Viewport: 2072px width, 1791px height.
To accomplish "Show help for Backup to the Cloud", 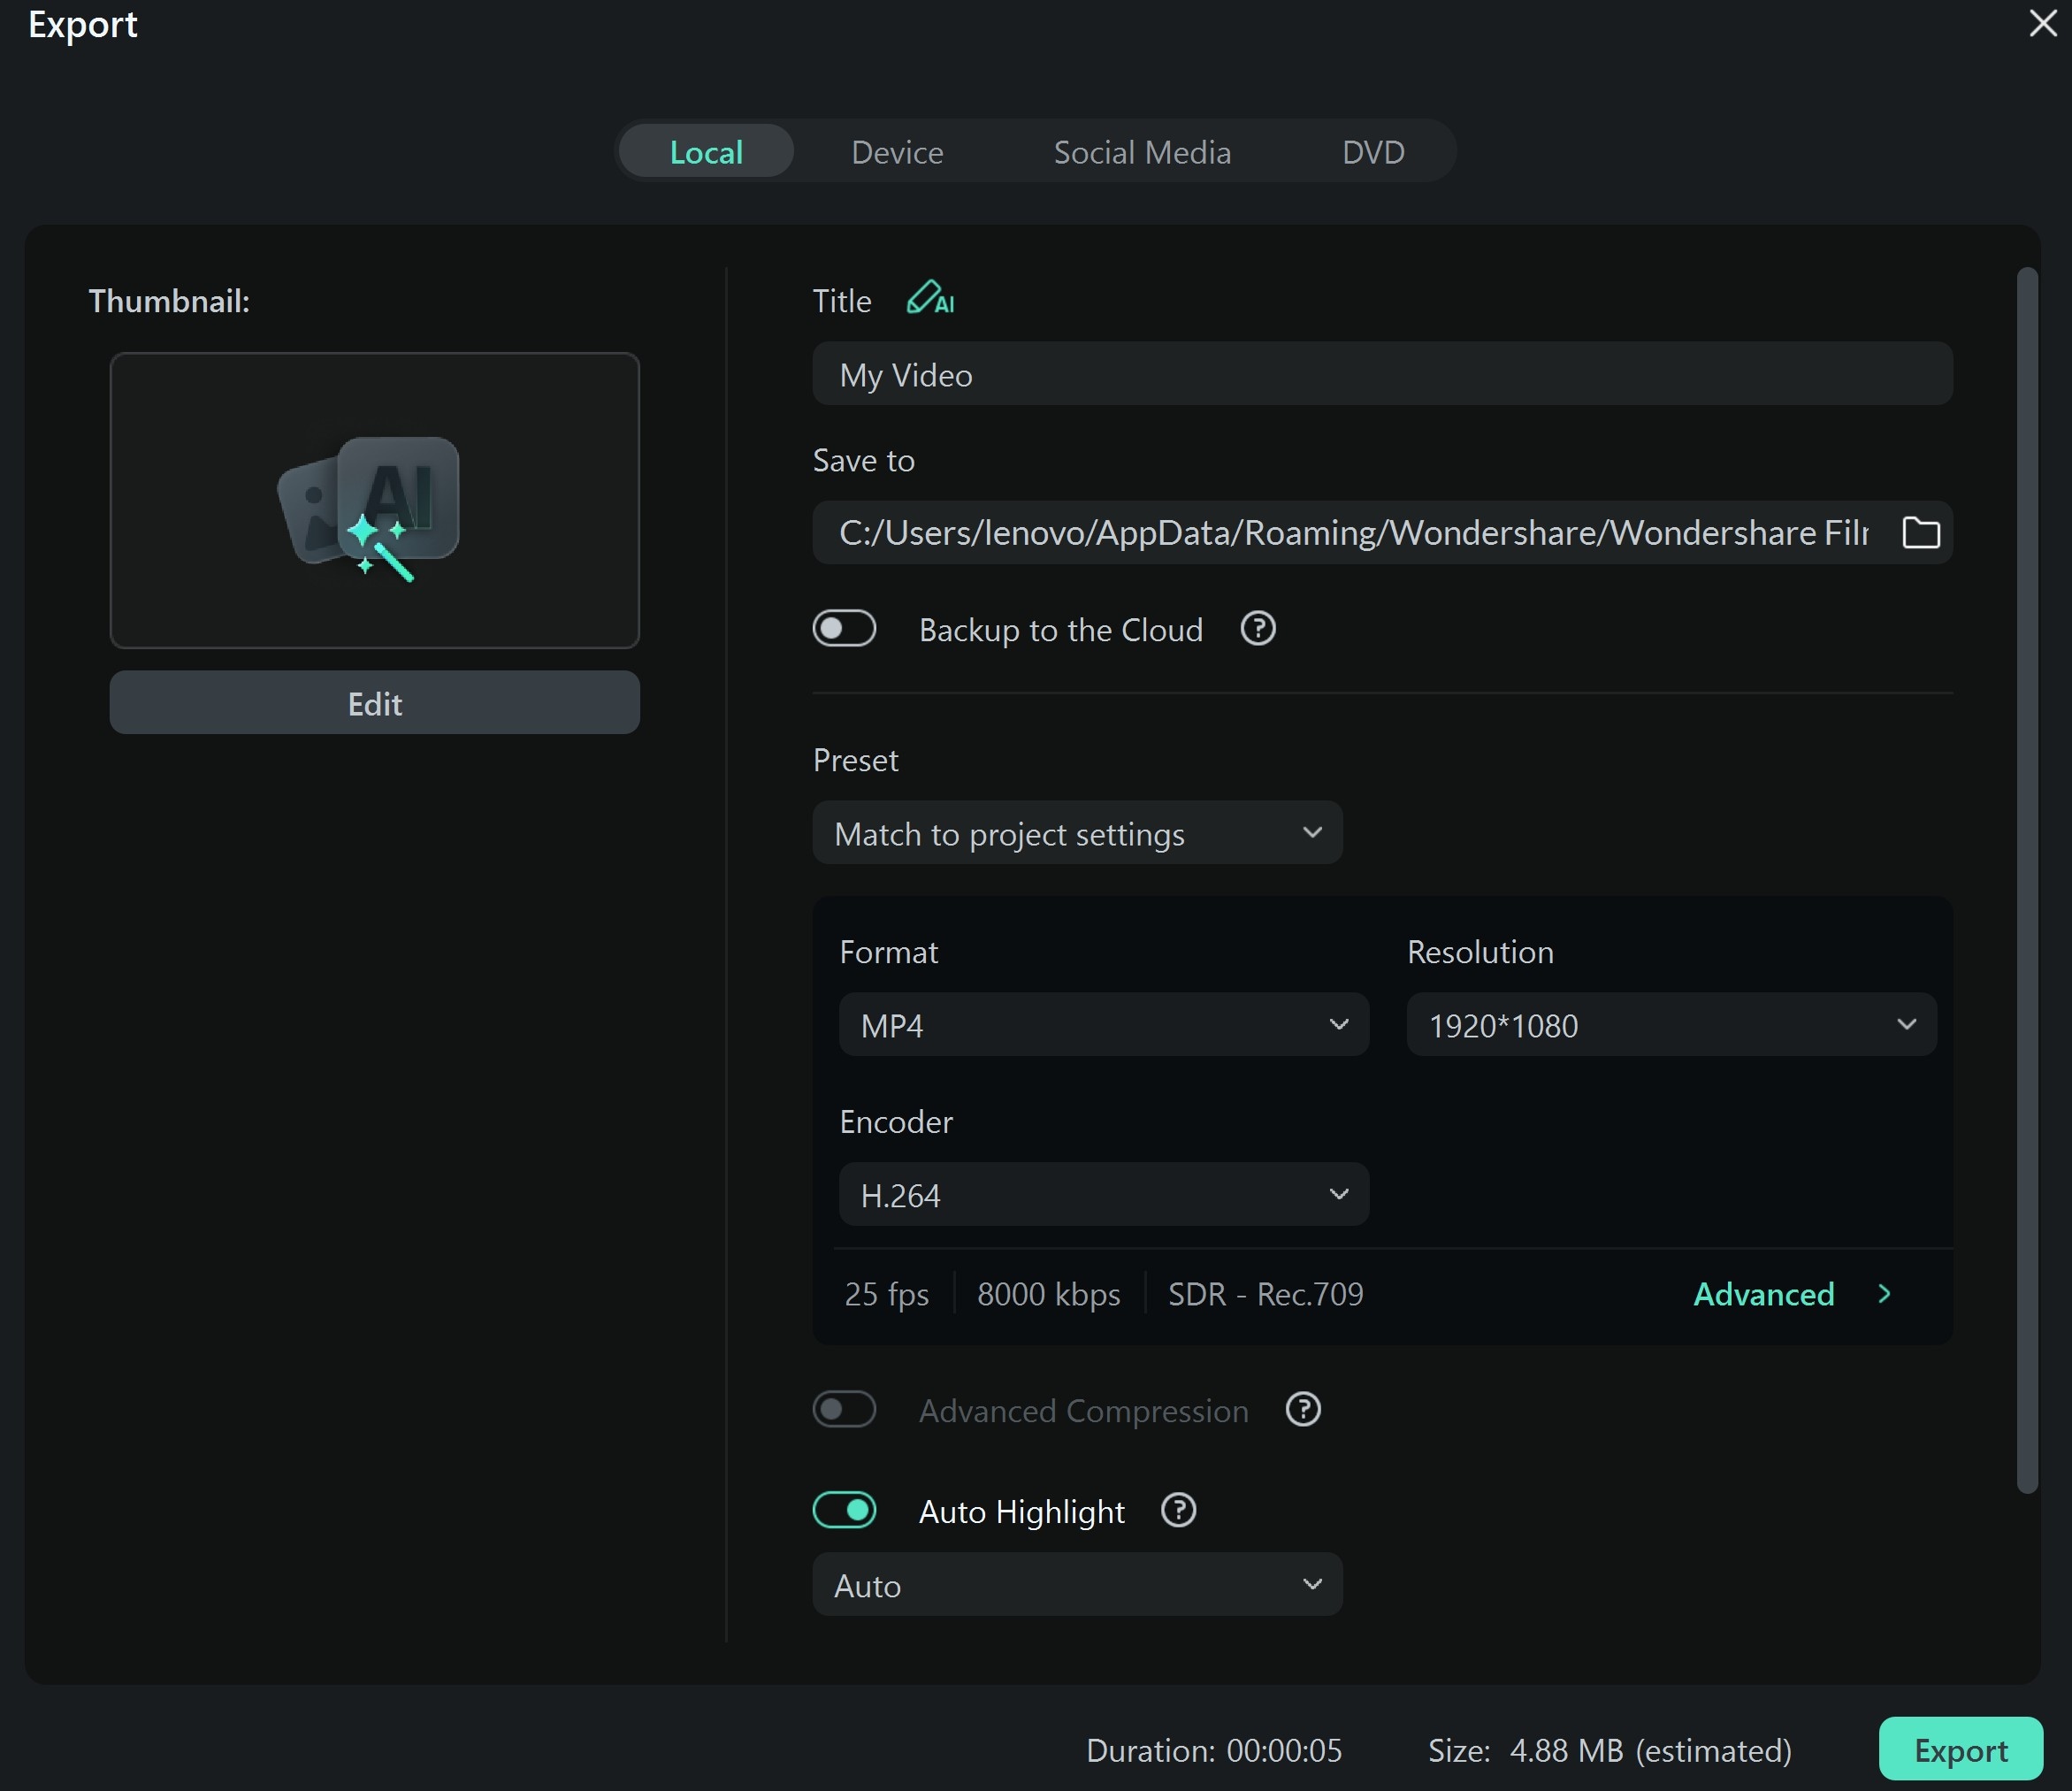I will [x=1258, y=629].
